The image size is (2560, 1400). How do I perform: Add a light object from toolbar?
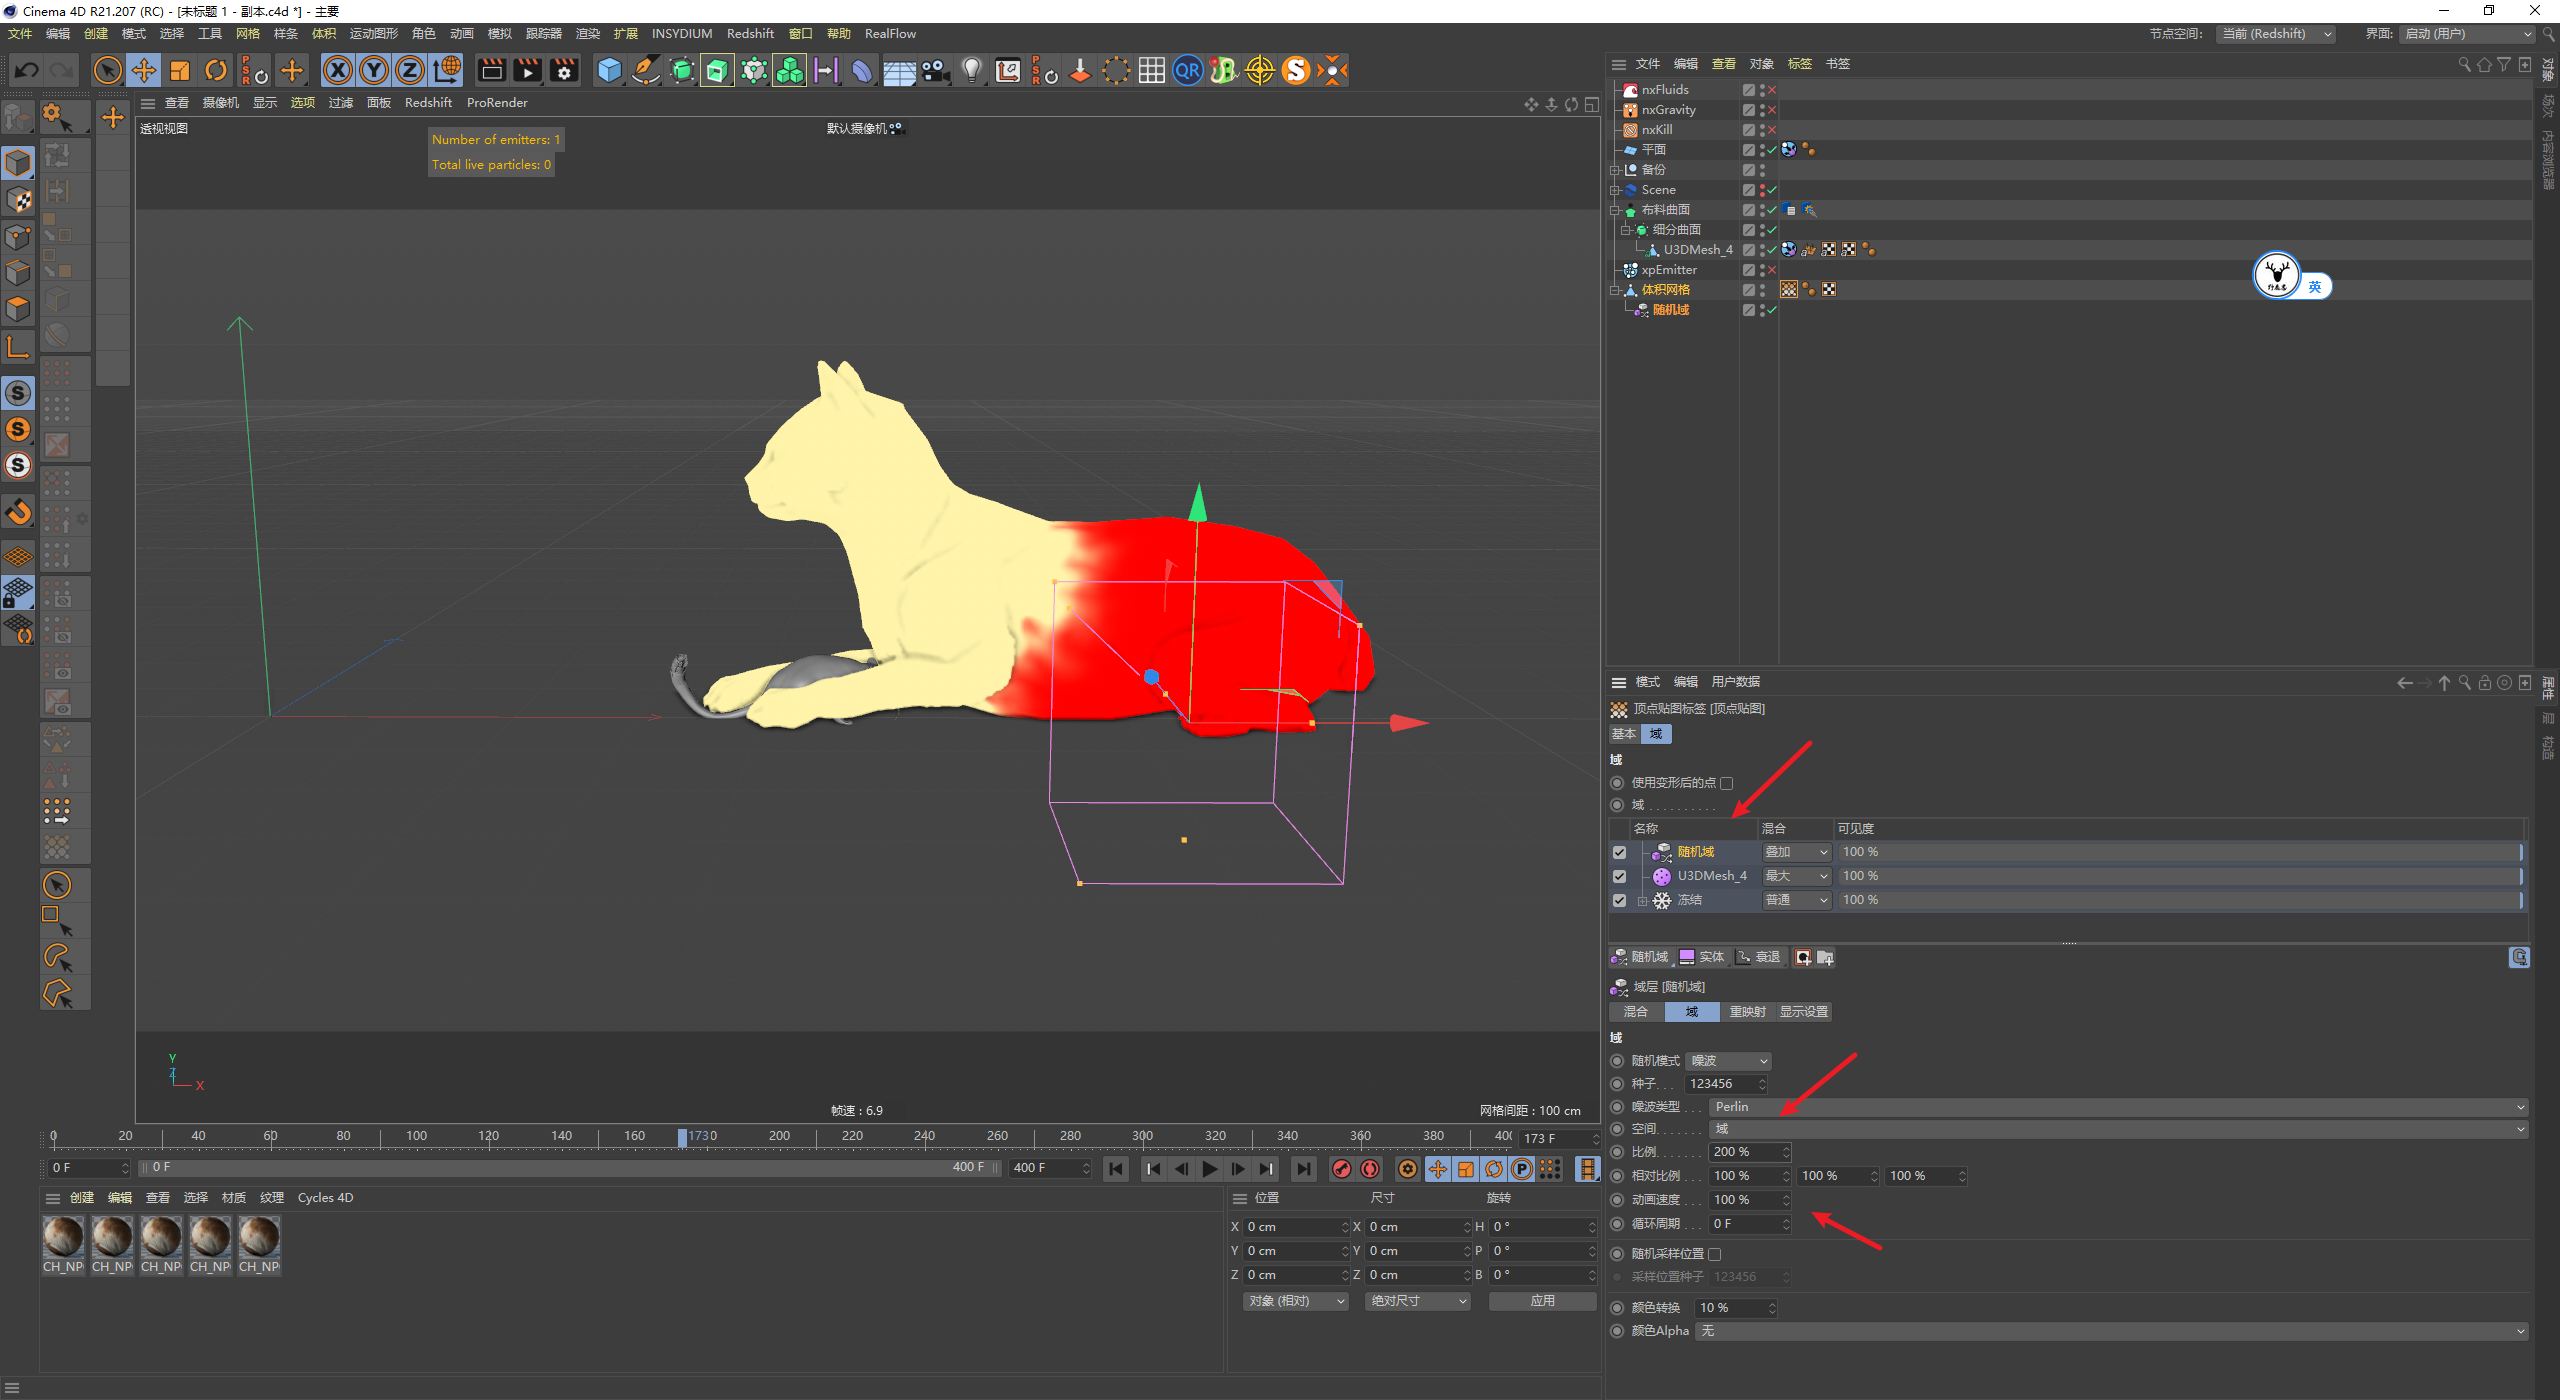pos(971,70)
